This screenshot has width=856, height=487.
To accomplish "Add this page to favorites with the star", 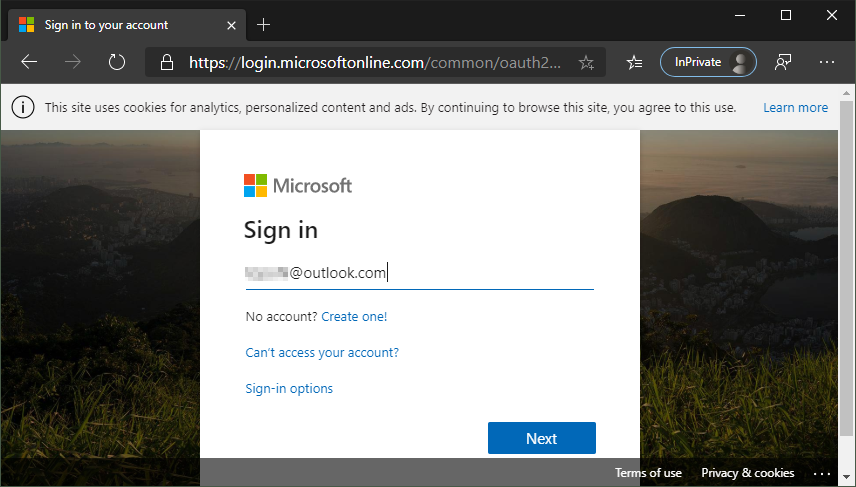I will [586, 62].
